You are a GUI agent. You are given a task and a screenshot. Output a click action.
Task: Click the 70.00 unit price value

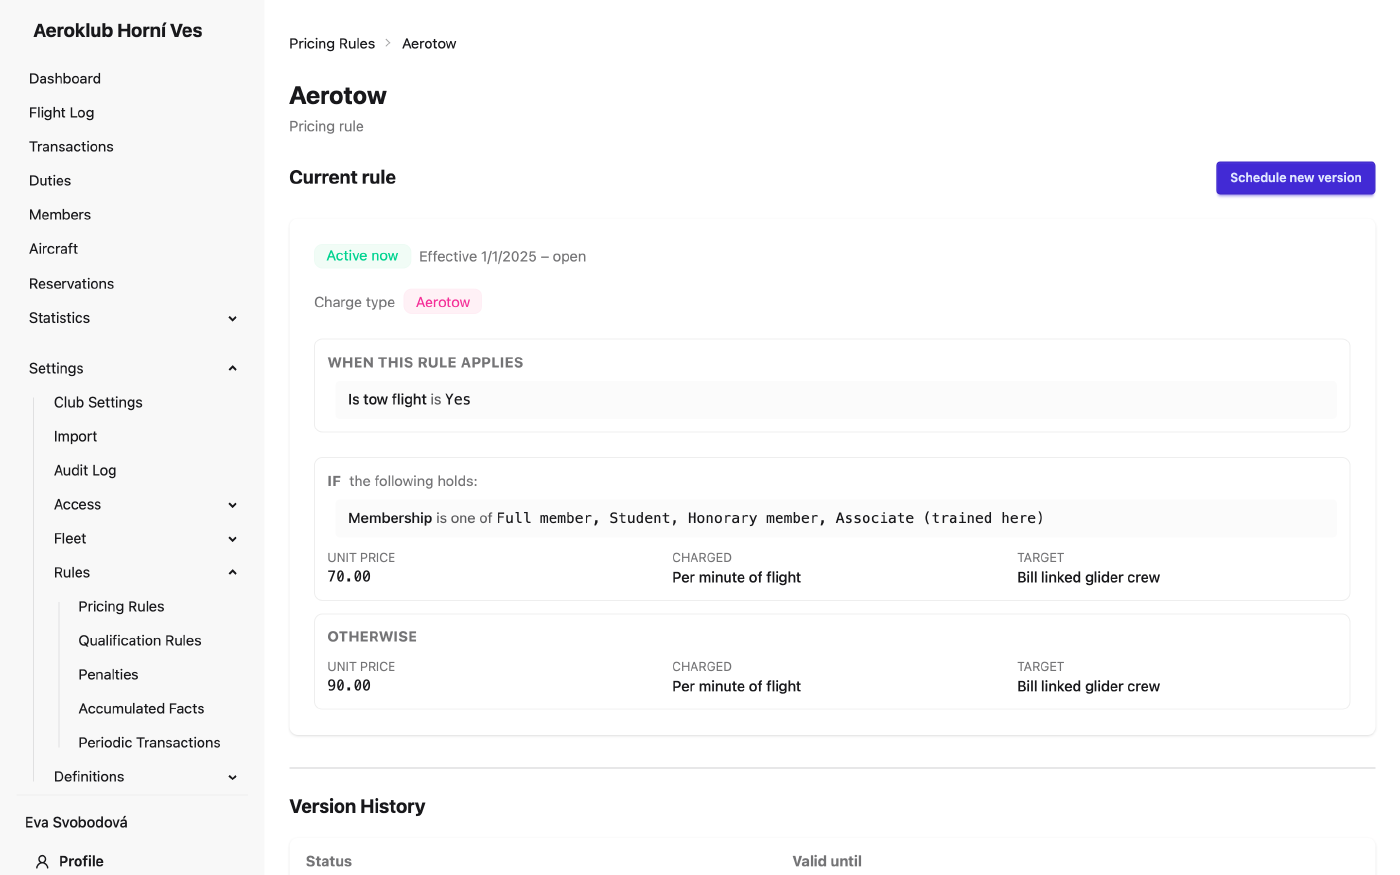point(349,577)
